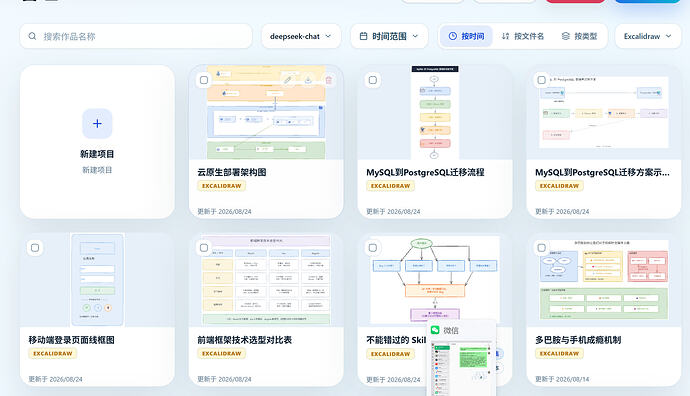This screenshot has width=690, height=396.
Task: Open the 微信 WeChat popup icon
Action: point(435,330)
